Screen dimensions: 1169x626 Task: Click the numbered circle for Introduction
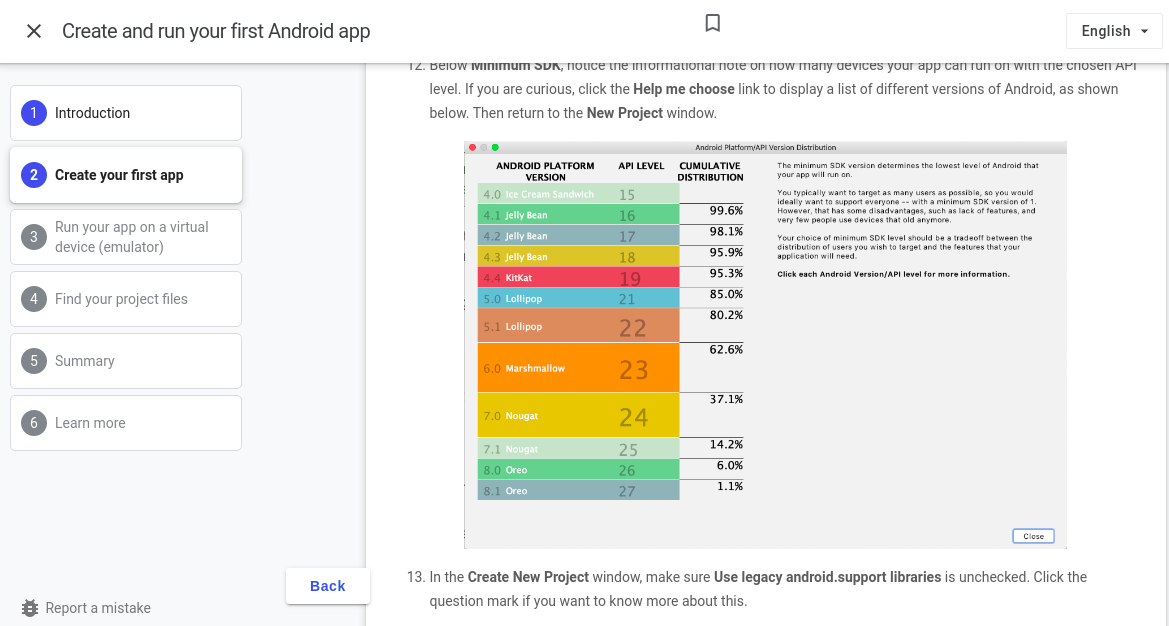tap(33, 113)
